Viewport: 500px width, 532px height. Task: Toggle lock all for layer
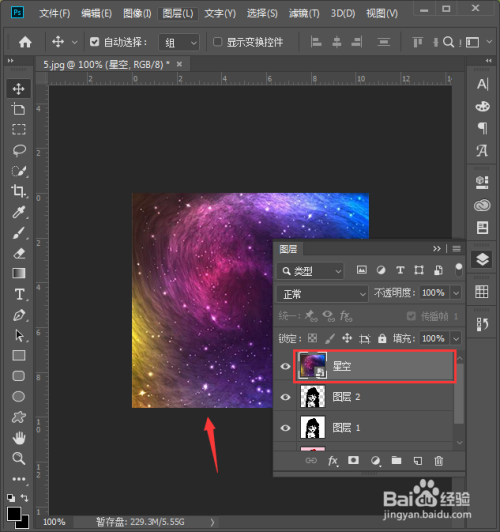(382, 338)
